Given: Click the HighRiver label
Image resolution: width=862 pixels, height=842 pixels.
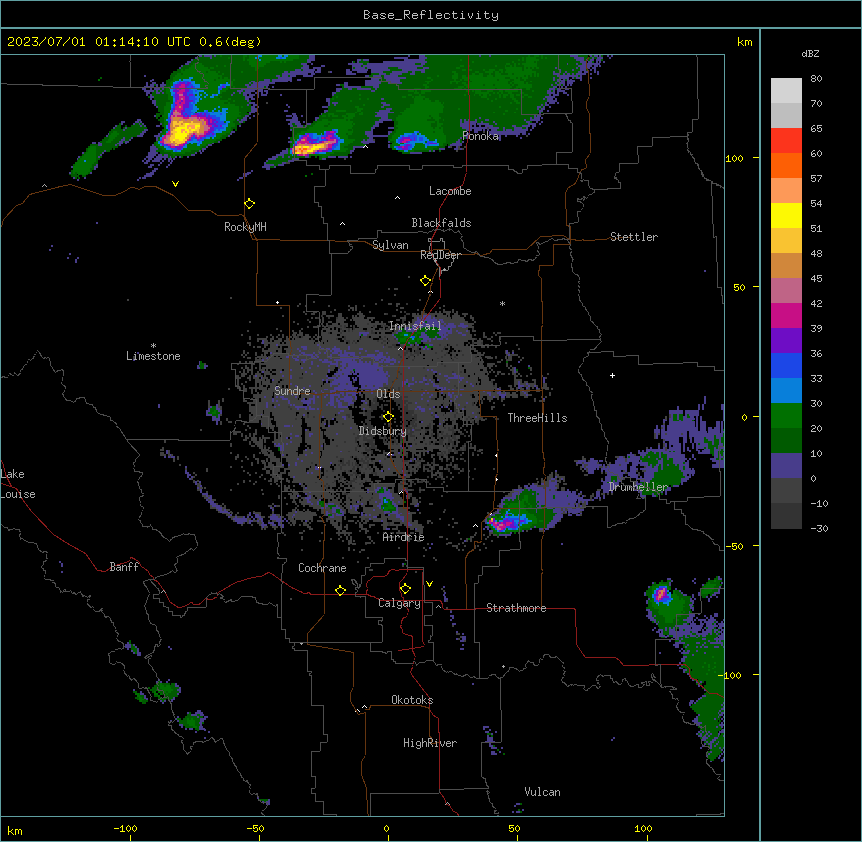Looking at the screenshot, I should (430, 743).
